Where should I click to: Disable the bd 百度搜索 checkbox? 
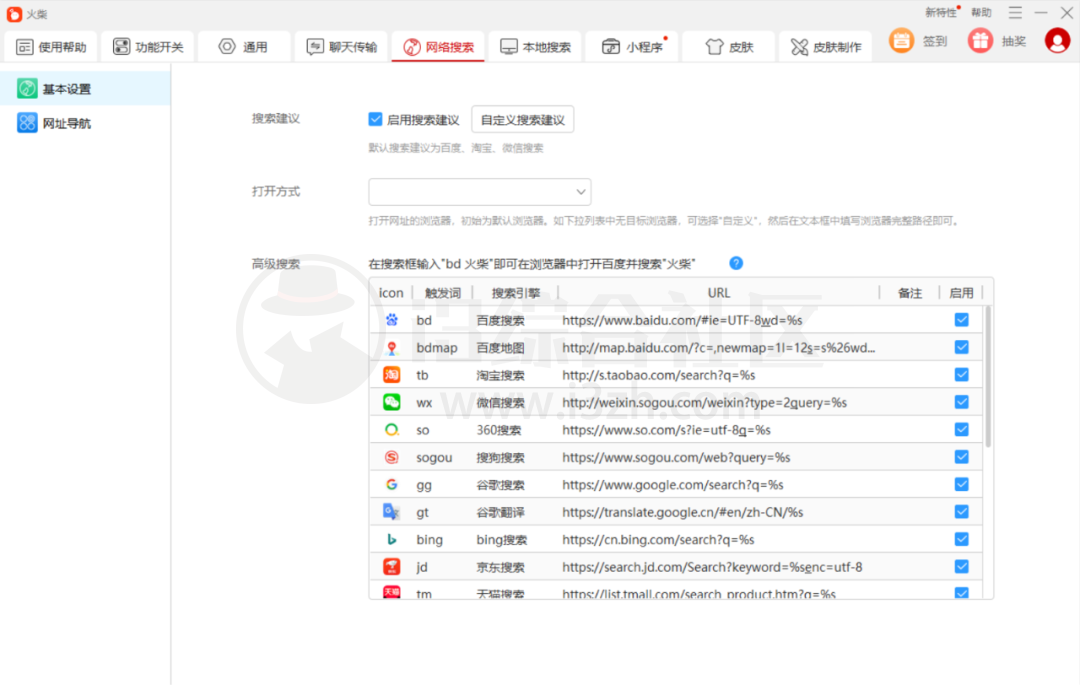click(x=962, y=320)
